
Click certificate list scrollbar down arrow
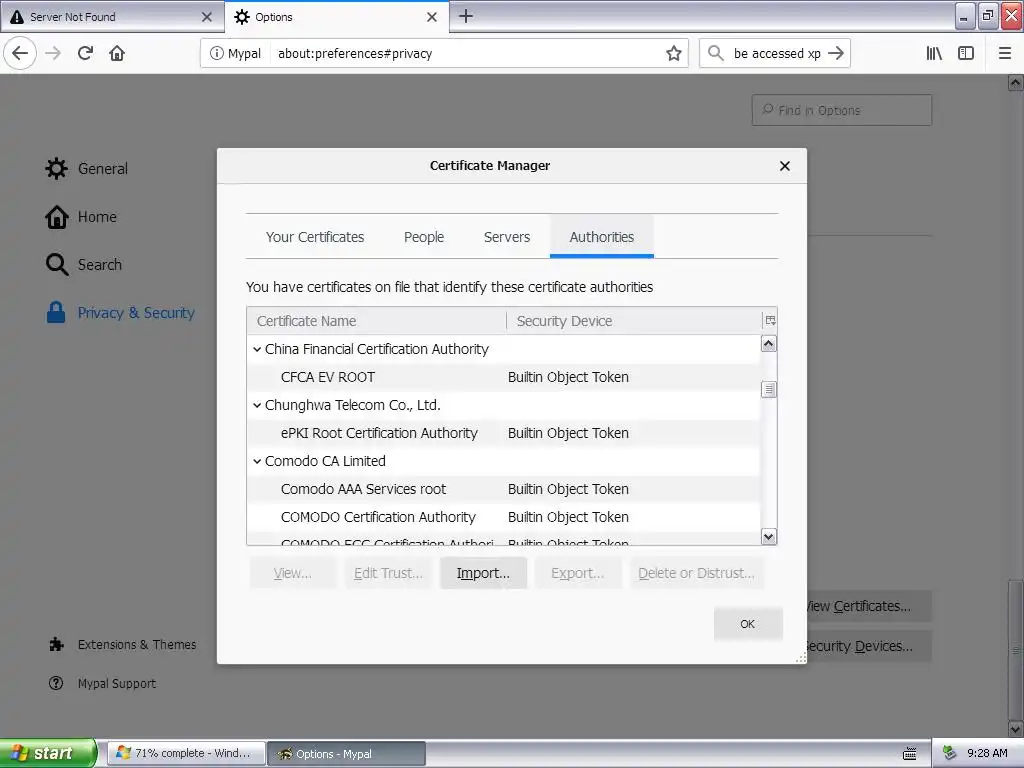click(769, 536)
